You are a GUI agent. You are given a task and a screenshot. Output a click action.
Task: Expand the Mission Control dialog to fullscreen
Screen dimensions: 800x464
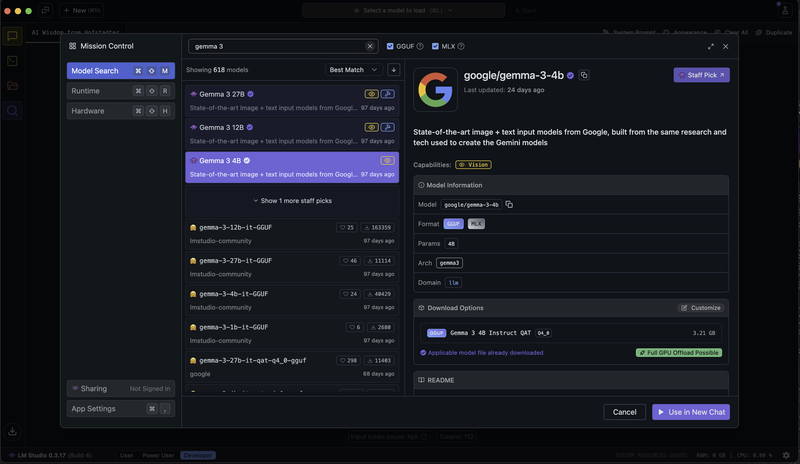click(711, 46)
